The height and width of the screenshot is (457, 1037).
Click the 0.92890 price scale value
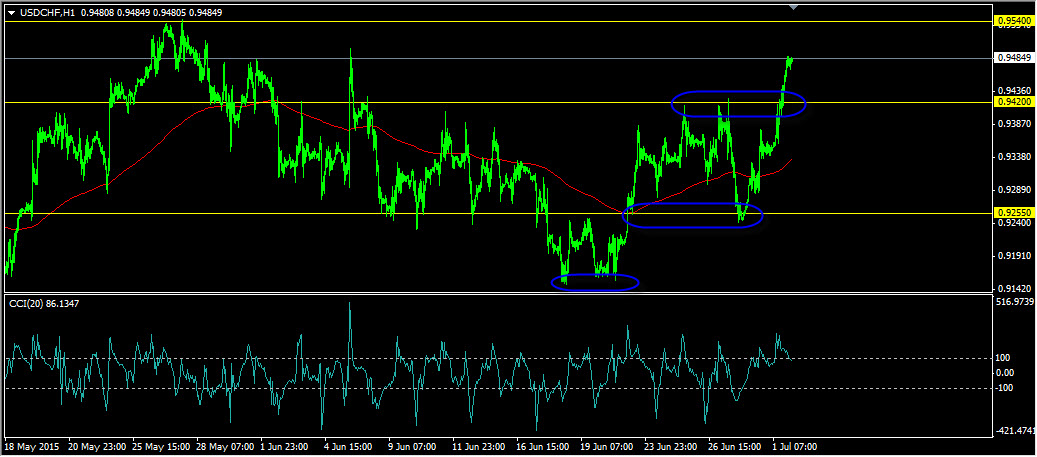pyautogui.click(x=1013, y=190)
